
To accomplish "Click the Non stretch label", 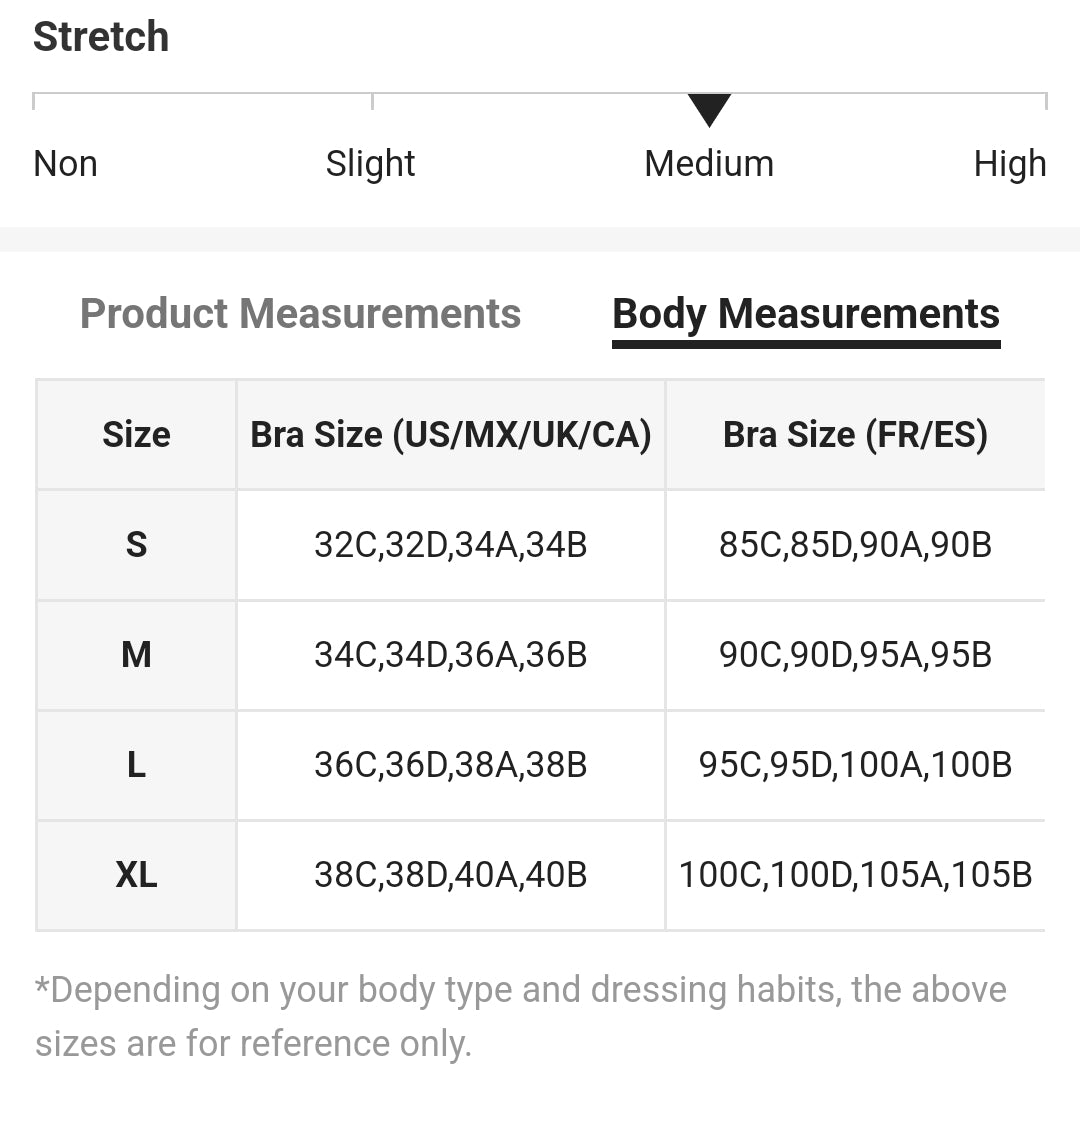I will (x=66, y=164).
